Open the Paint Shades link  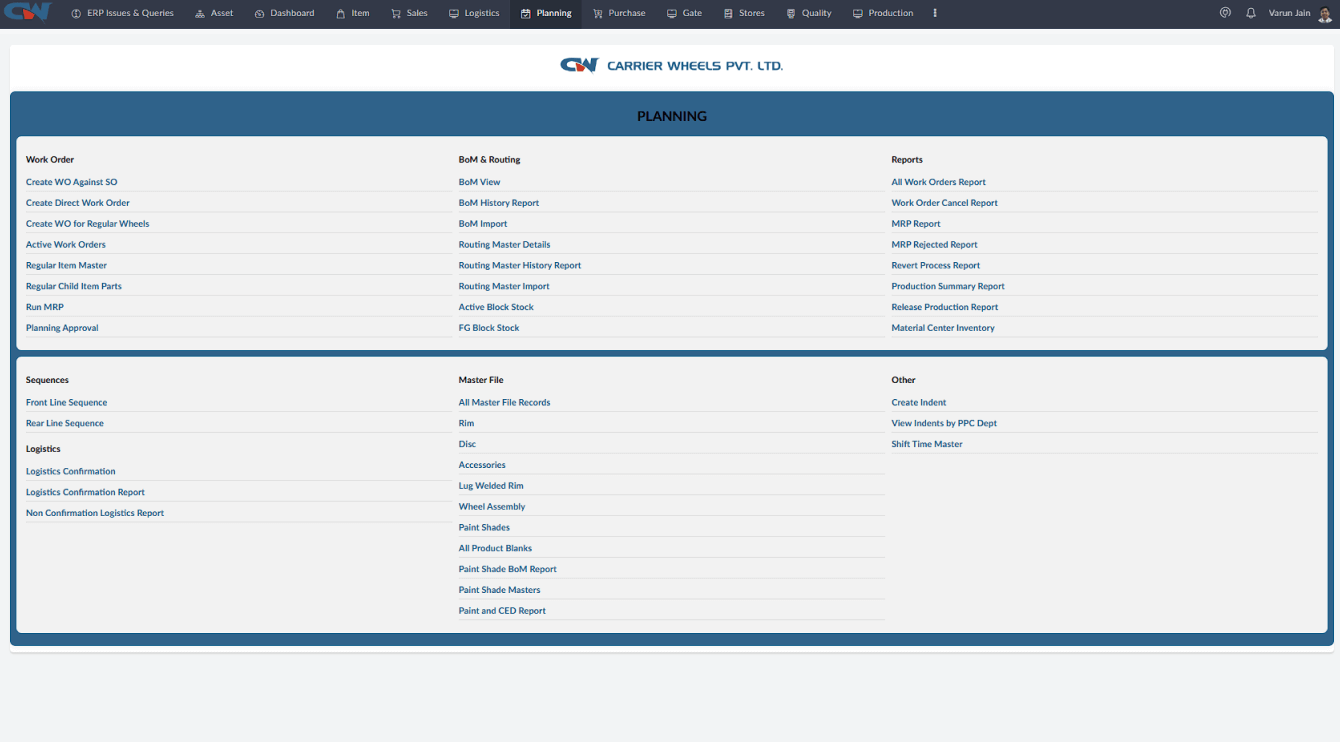pos(484,528)
